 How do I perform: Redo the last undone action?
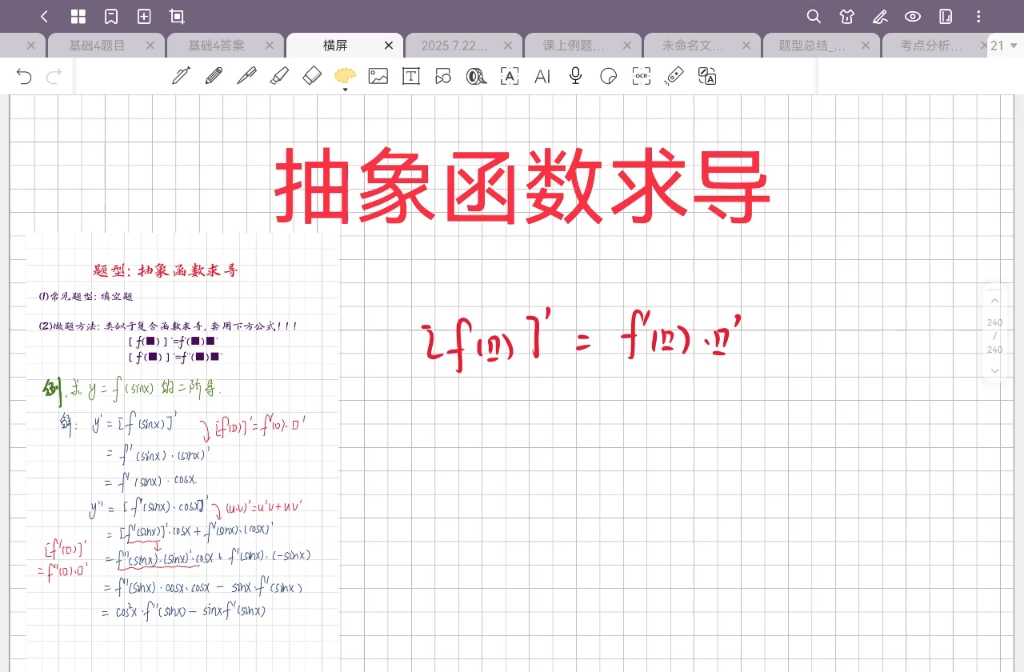[x=54, y=76]
